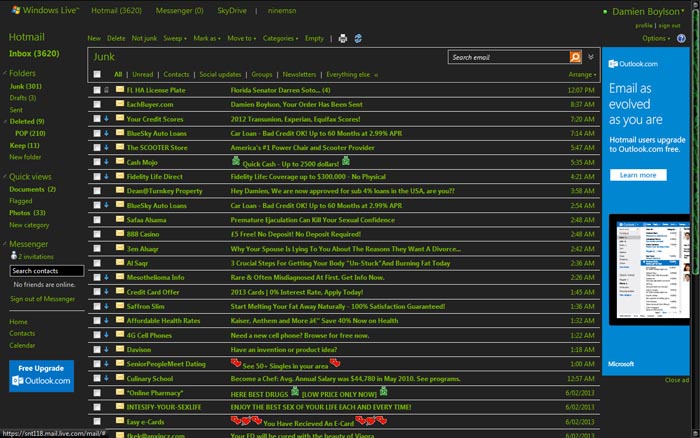Click low-priority arrow on Saffron Slim row
The image size is (700, 438).
point(106,306)
